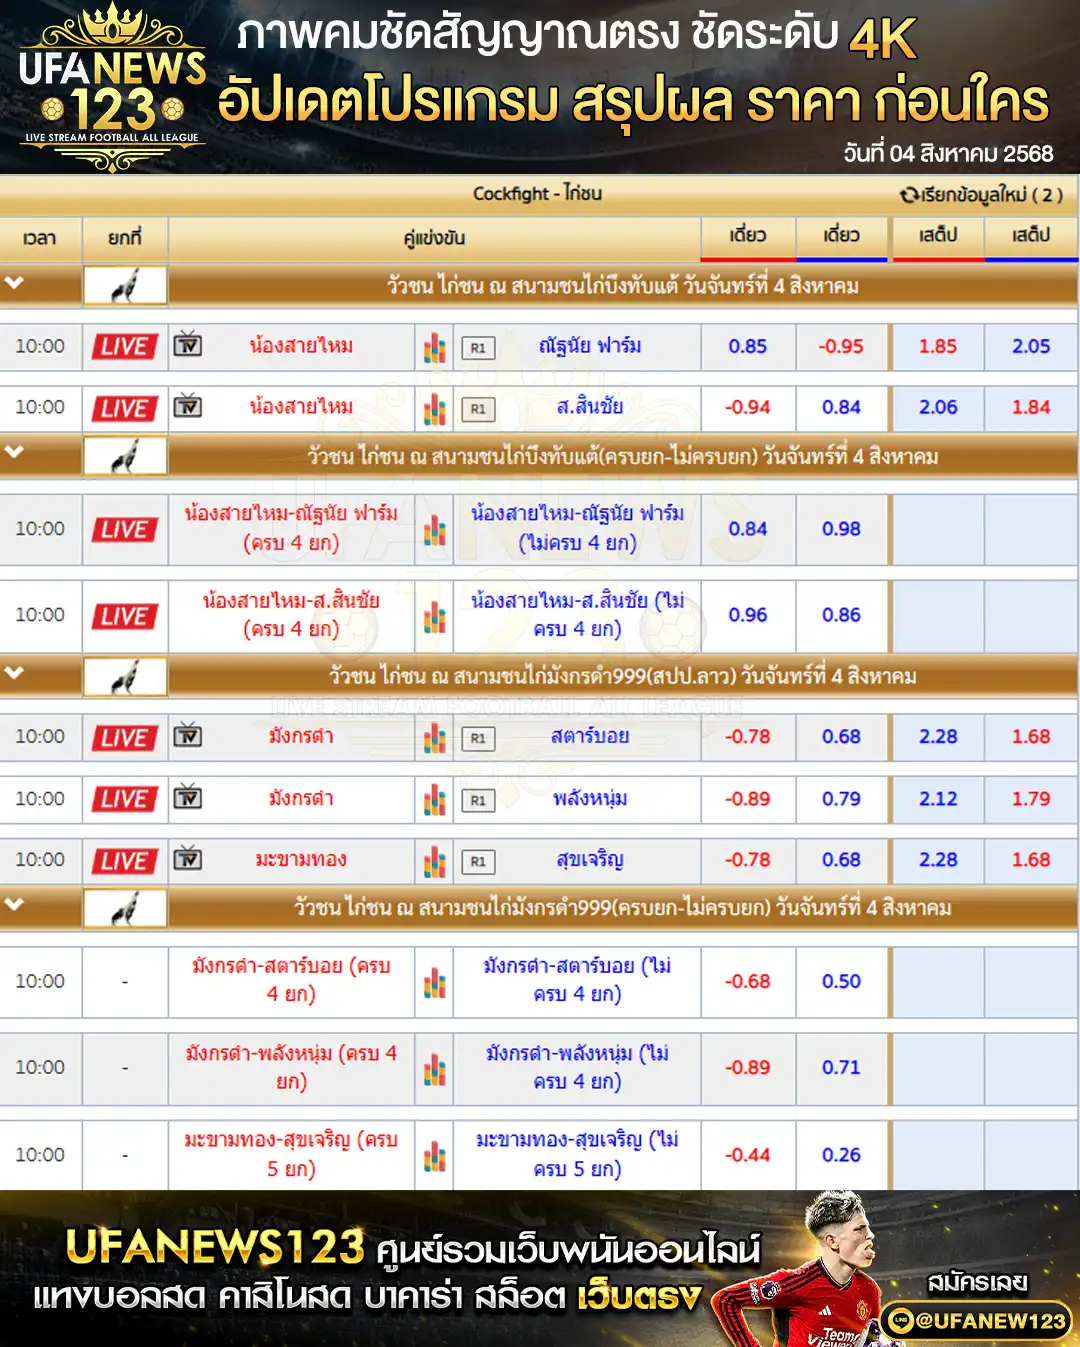Image resolution: width=1080 pixels, height=1347 pixels.
Task: Refresh data with เรียกข้อมูลใหม่ icon
Action: coord(908,195)
